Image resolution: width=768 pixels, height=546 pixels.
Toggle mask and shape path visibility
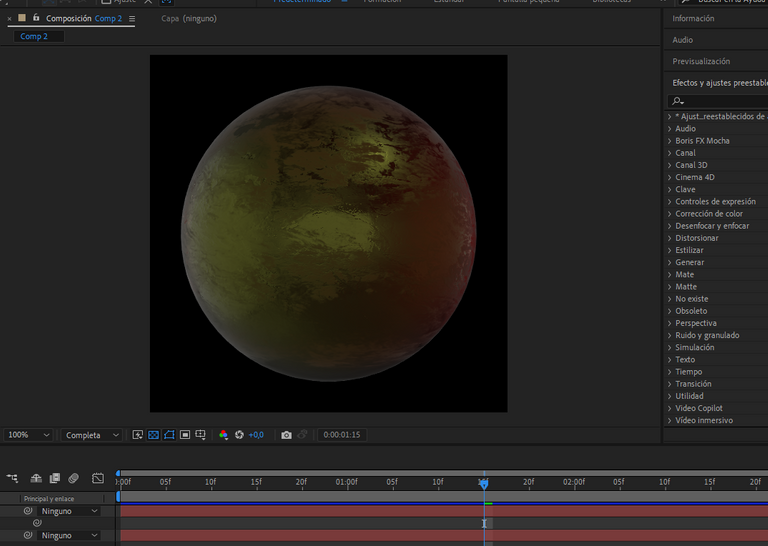click(169, 435)
